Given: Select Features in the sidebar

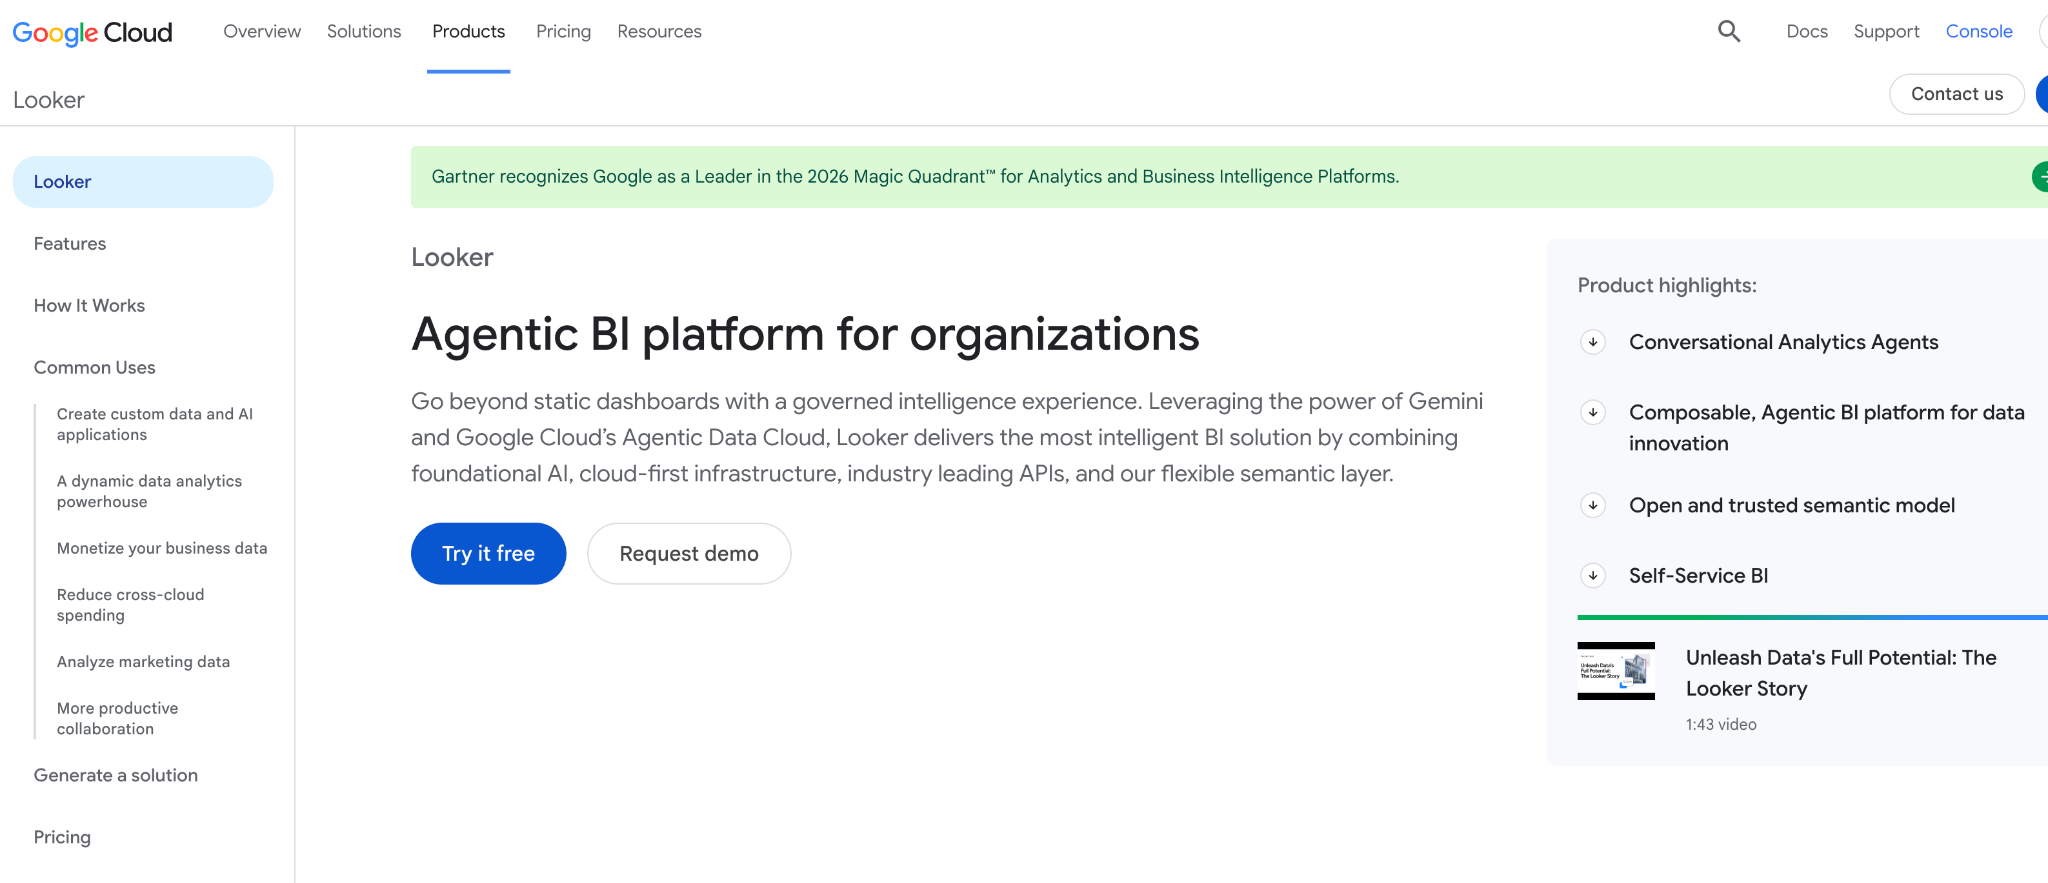Looking at the screenshot, I should (70, 244).
